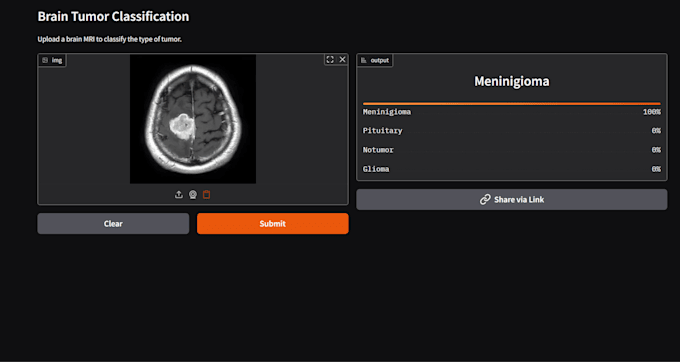Viewport: 680px width, 362px height.
Task: Click the brain MRI image
Action: [193, 119]
